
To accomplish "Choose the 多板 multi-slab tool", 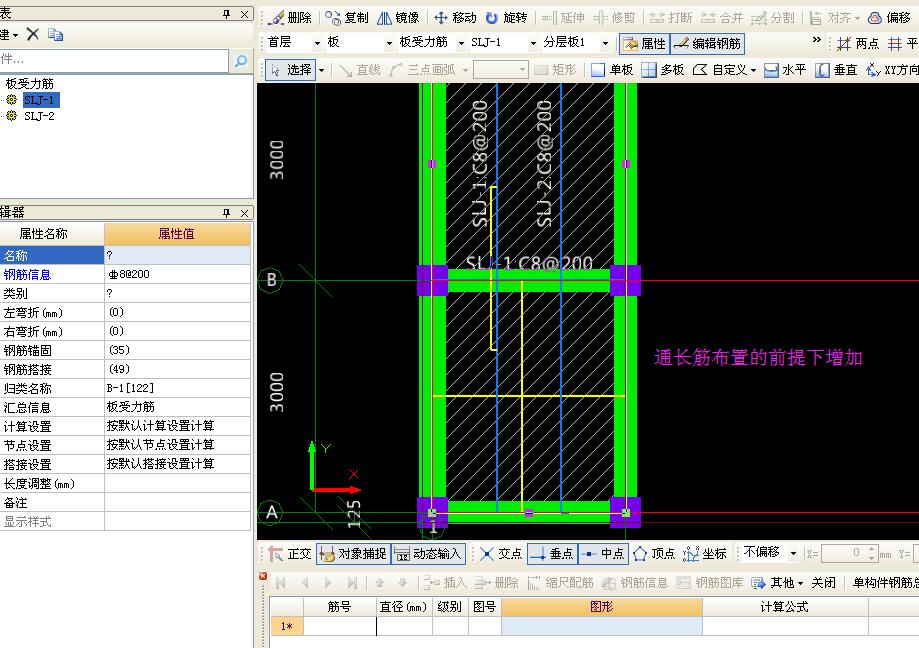I will pos(662,70).
